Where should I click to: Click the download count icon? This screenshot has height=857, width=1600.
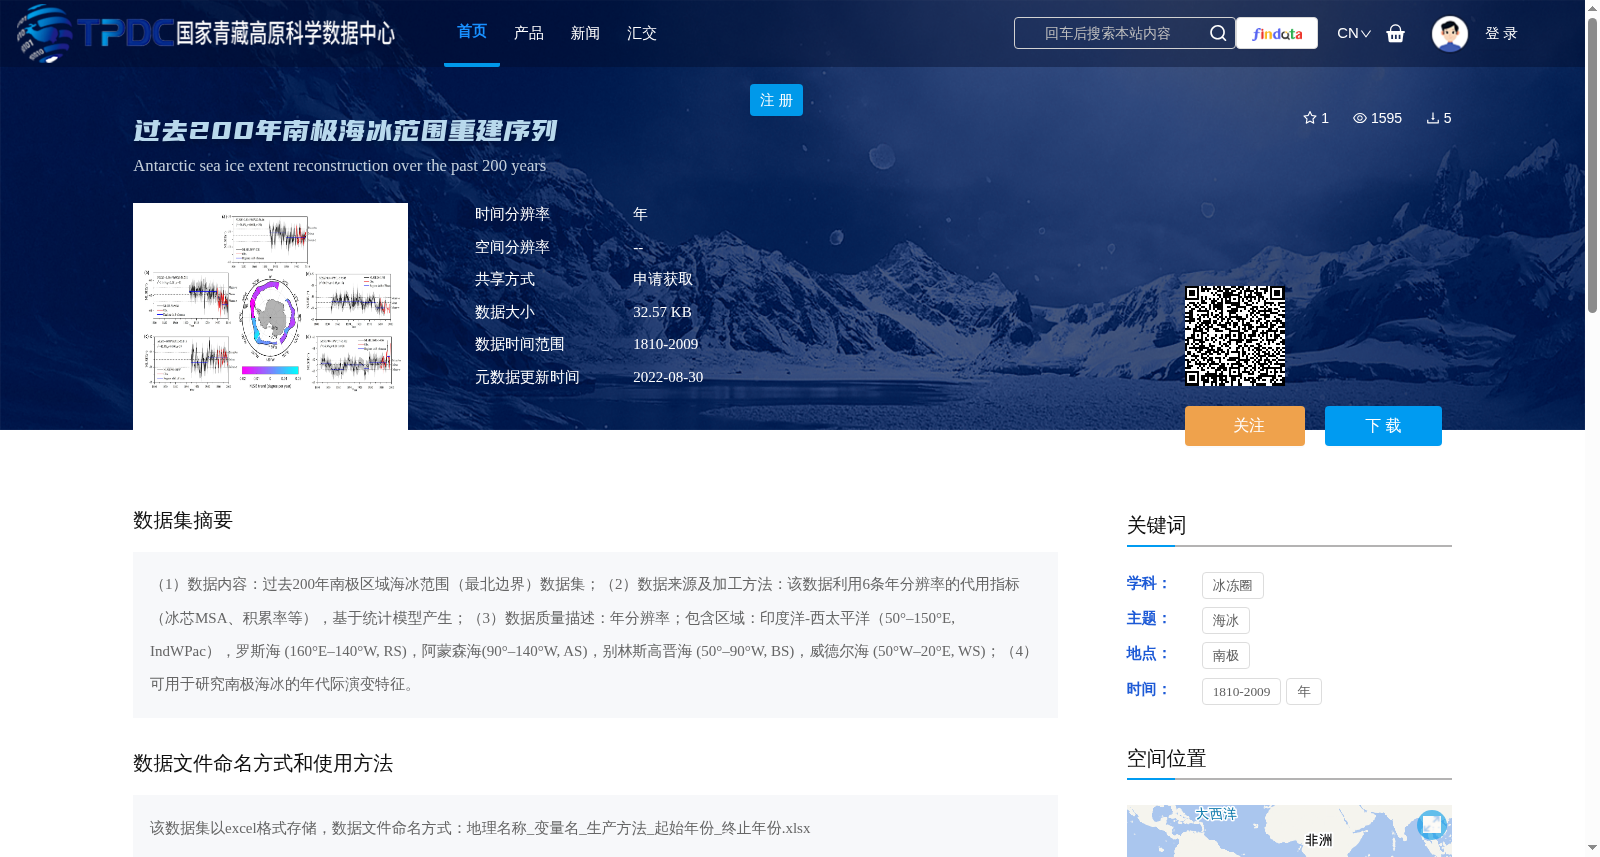(1433, 118)
